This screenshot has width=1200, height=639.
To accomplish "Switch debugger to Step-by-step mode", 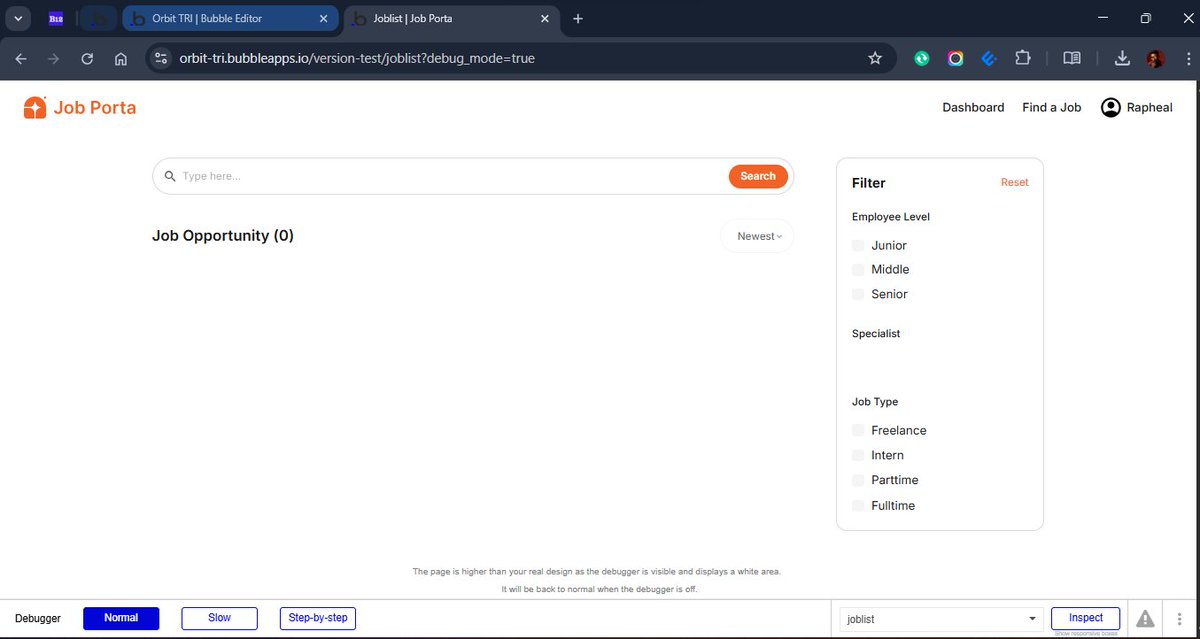I will (x=317, y=618).
